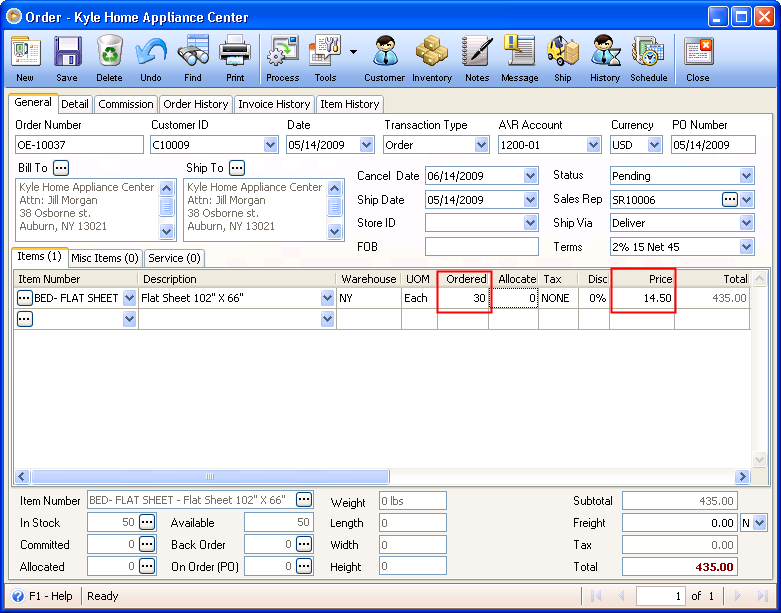The width and height of the screenshot is (781, 613).
Task: Expand the Store ID dropdown
Action: pyautogui.click(x=530, y=223)
